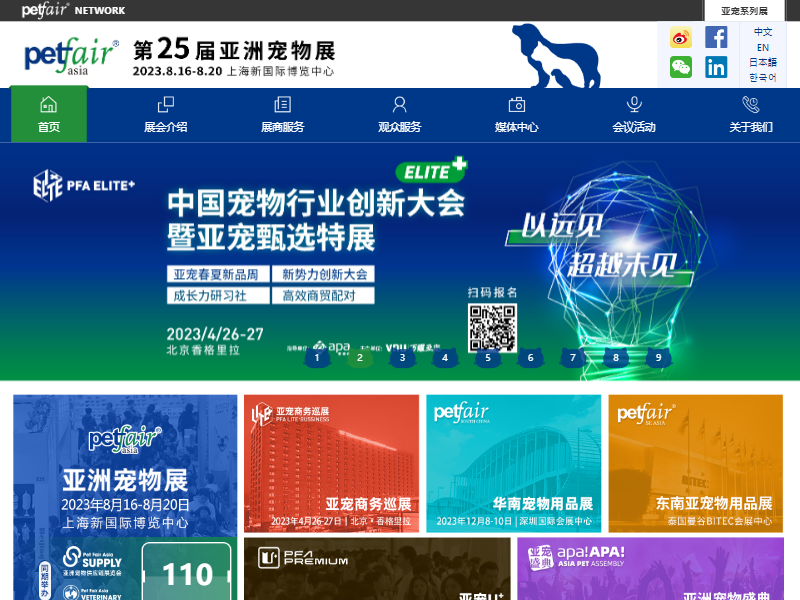This screenshot has width=800, height=600.
Task: Open the 会议活动 menu
Action: click(x=634, y=127)
